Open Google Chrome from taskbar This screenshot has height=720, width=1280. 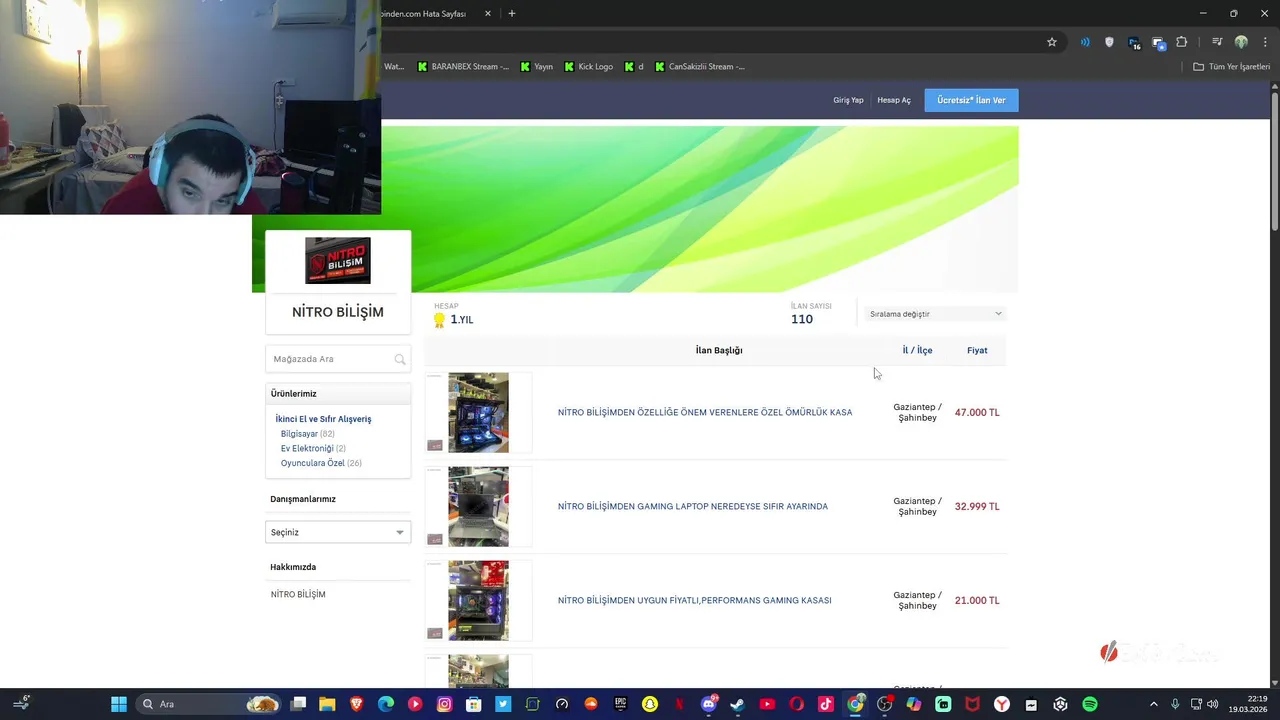855,704
